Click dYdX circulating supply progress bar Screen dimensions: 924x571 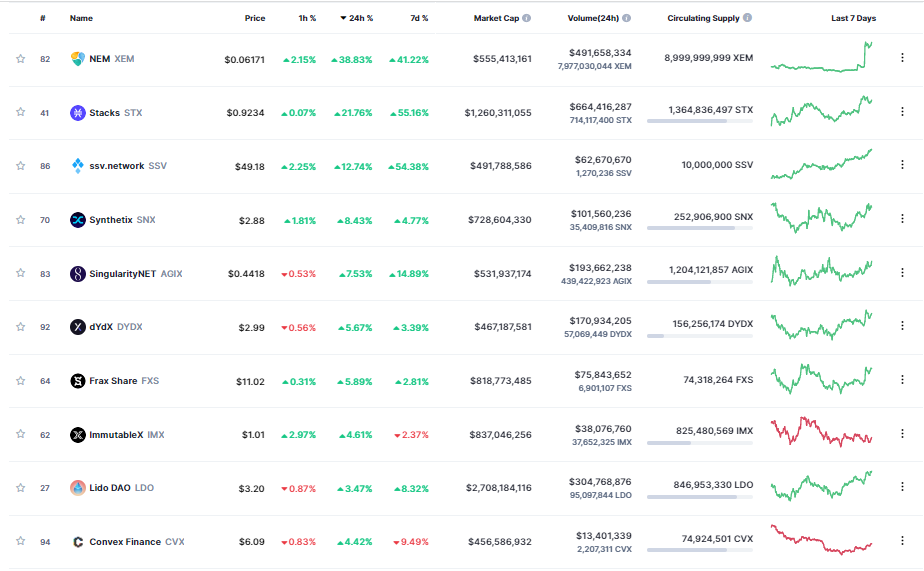[699, 336]
